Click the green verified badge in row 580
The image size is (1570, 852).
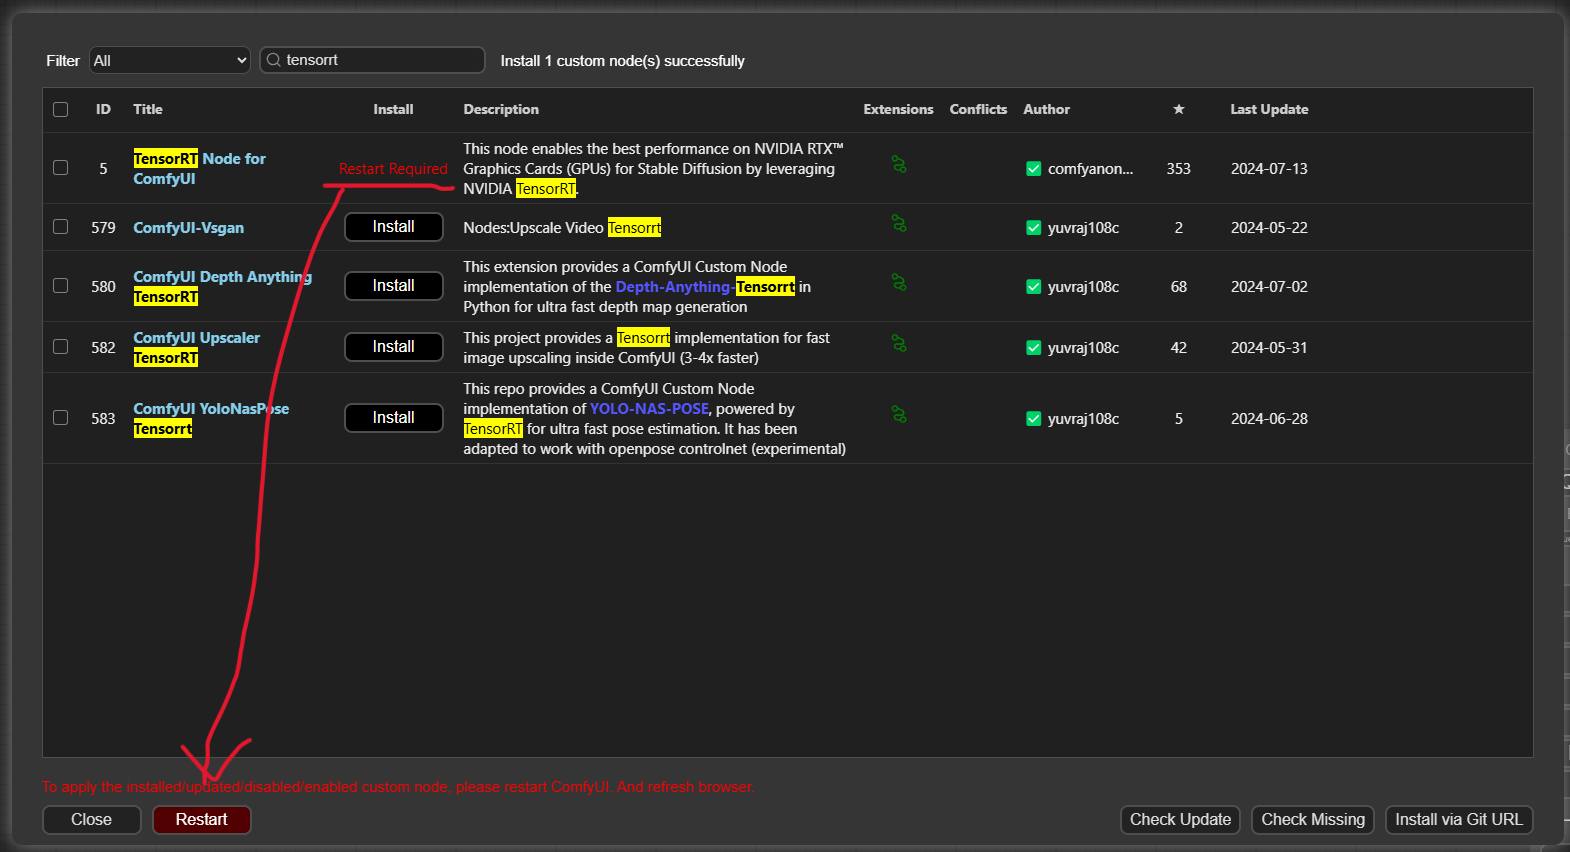pos(1034,287)
